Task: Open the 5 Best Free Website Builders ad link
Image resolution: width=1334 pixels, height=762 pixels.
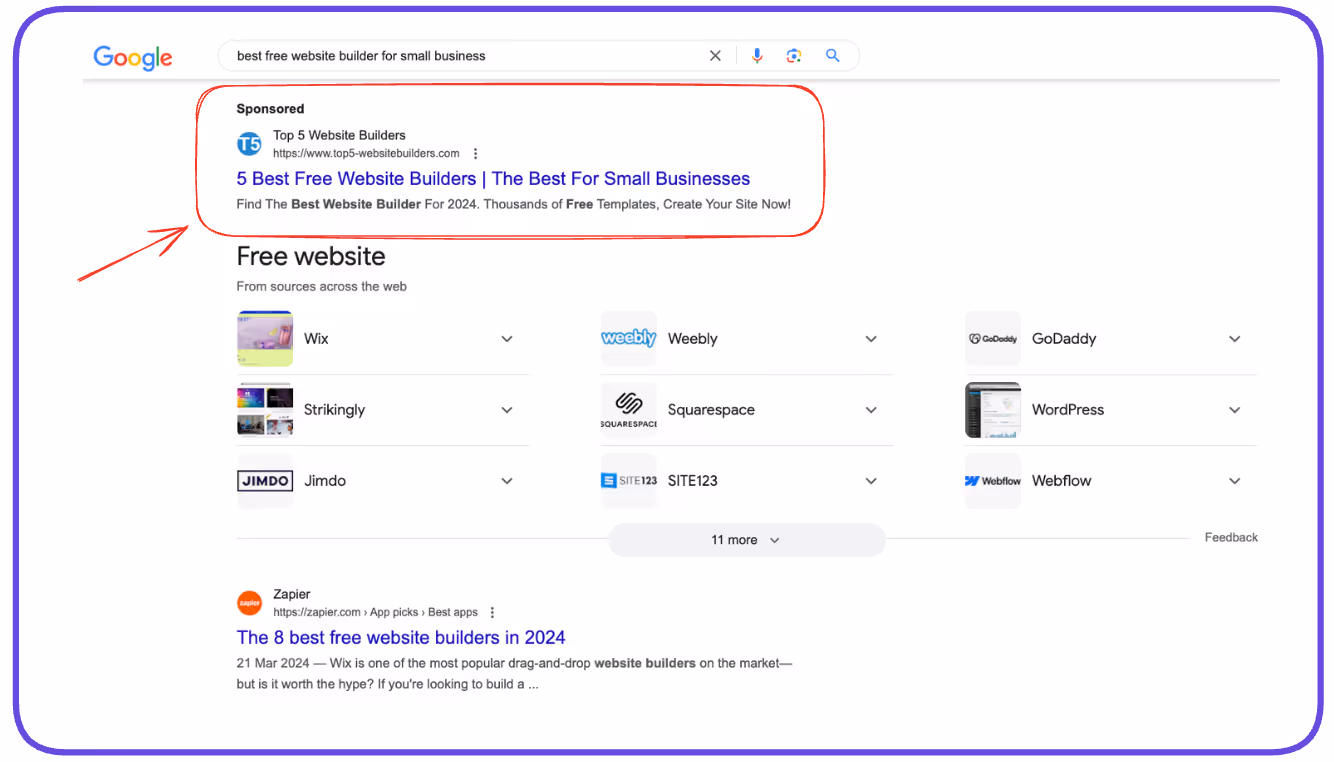Action: click(x=493, y=179)
